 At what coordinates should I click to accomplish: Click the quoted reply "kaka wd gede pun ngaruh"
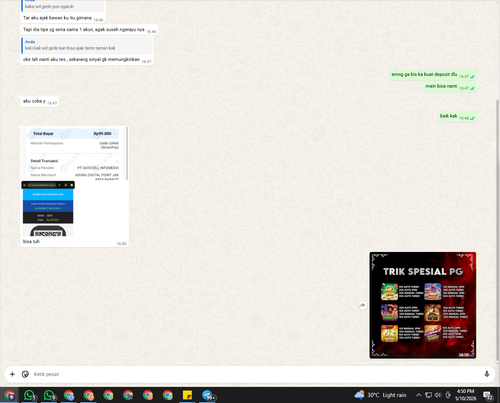[x=63, y=6]
